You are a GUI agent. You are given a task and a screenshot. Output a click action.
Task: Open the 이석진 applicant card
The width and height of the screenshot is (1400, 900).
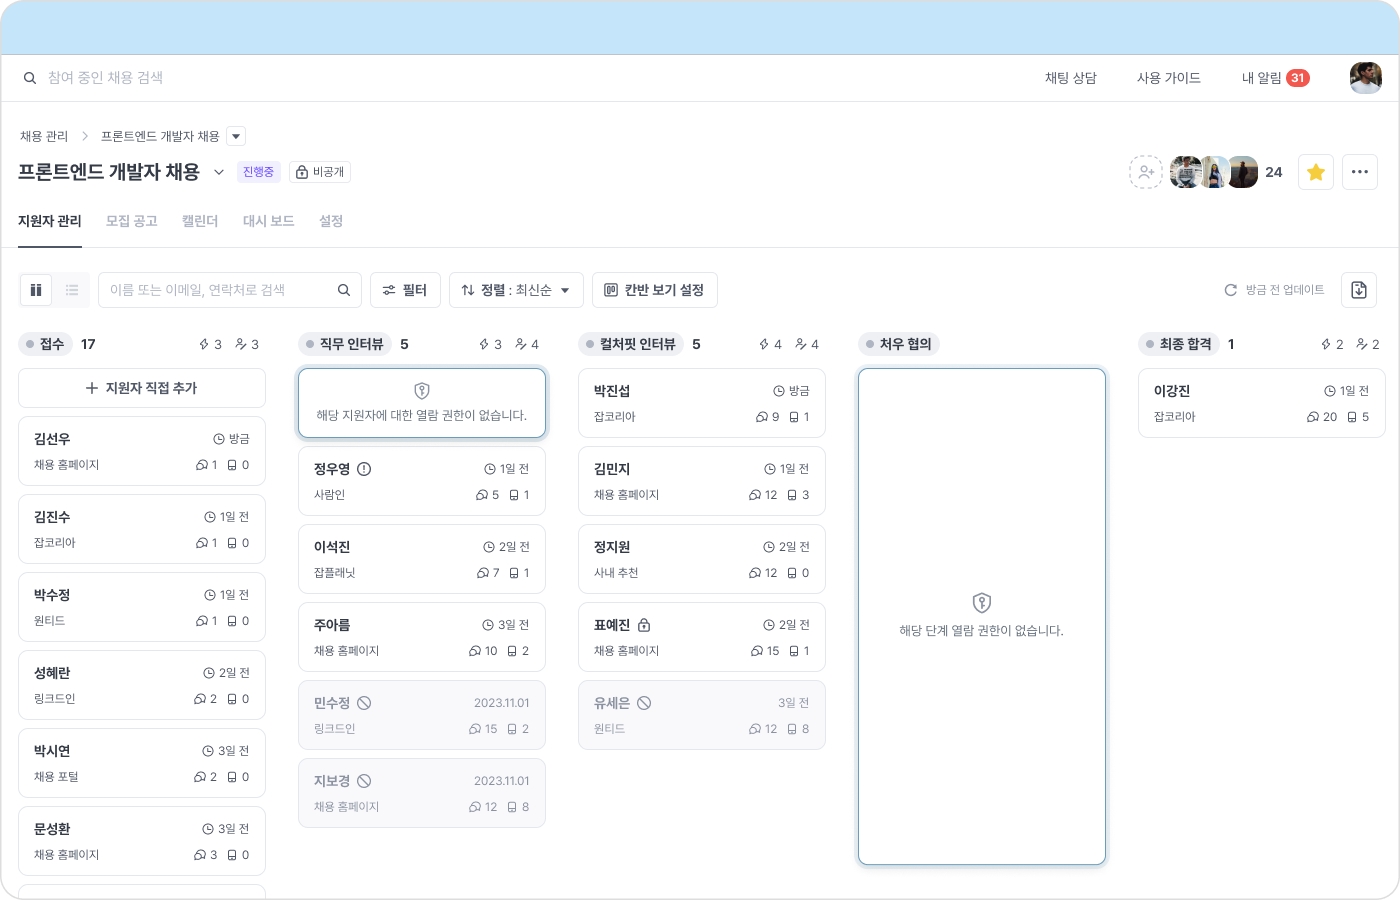(x=422, y=559)
